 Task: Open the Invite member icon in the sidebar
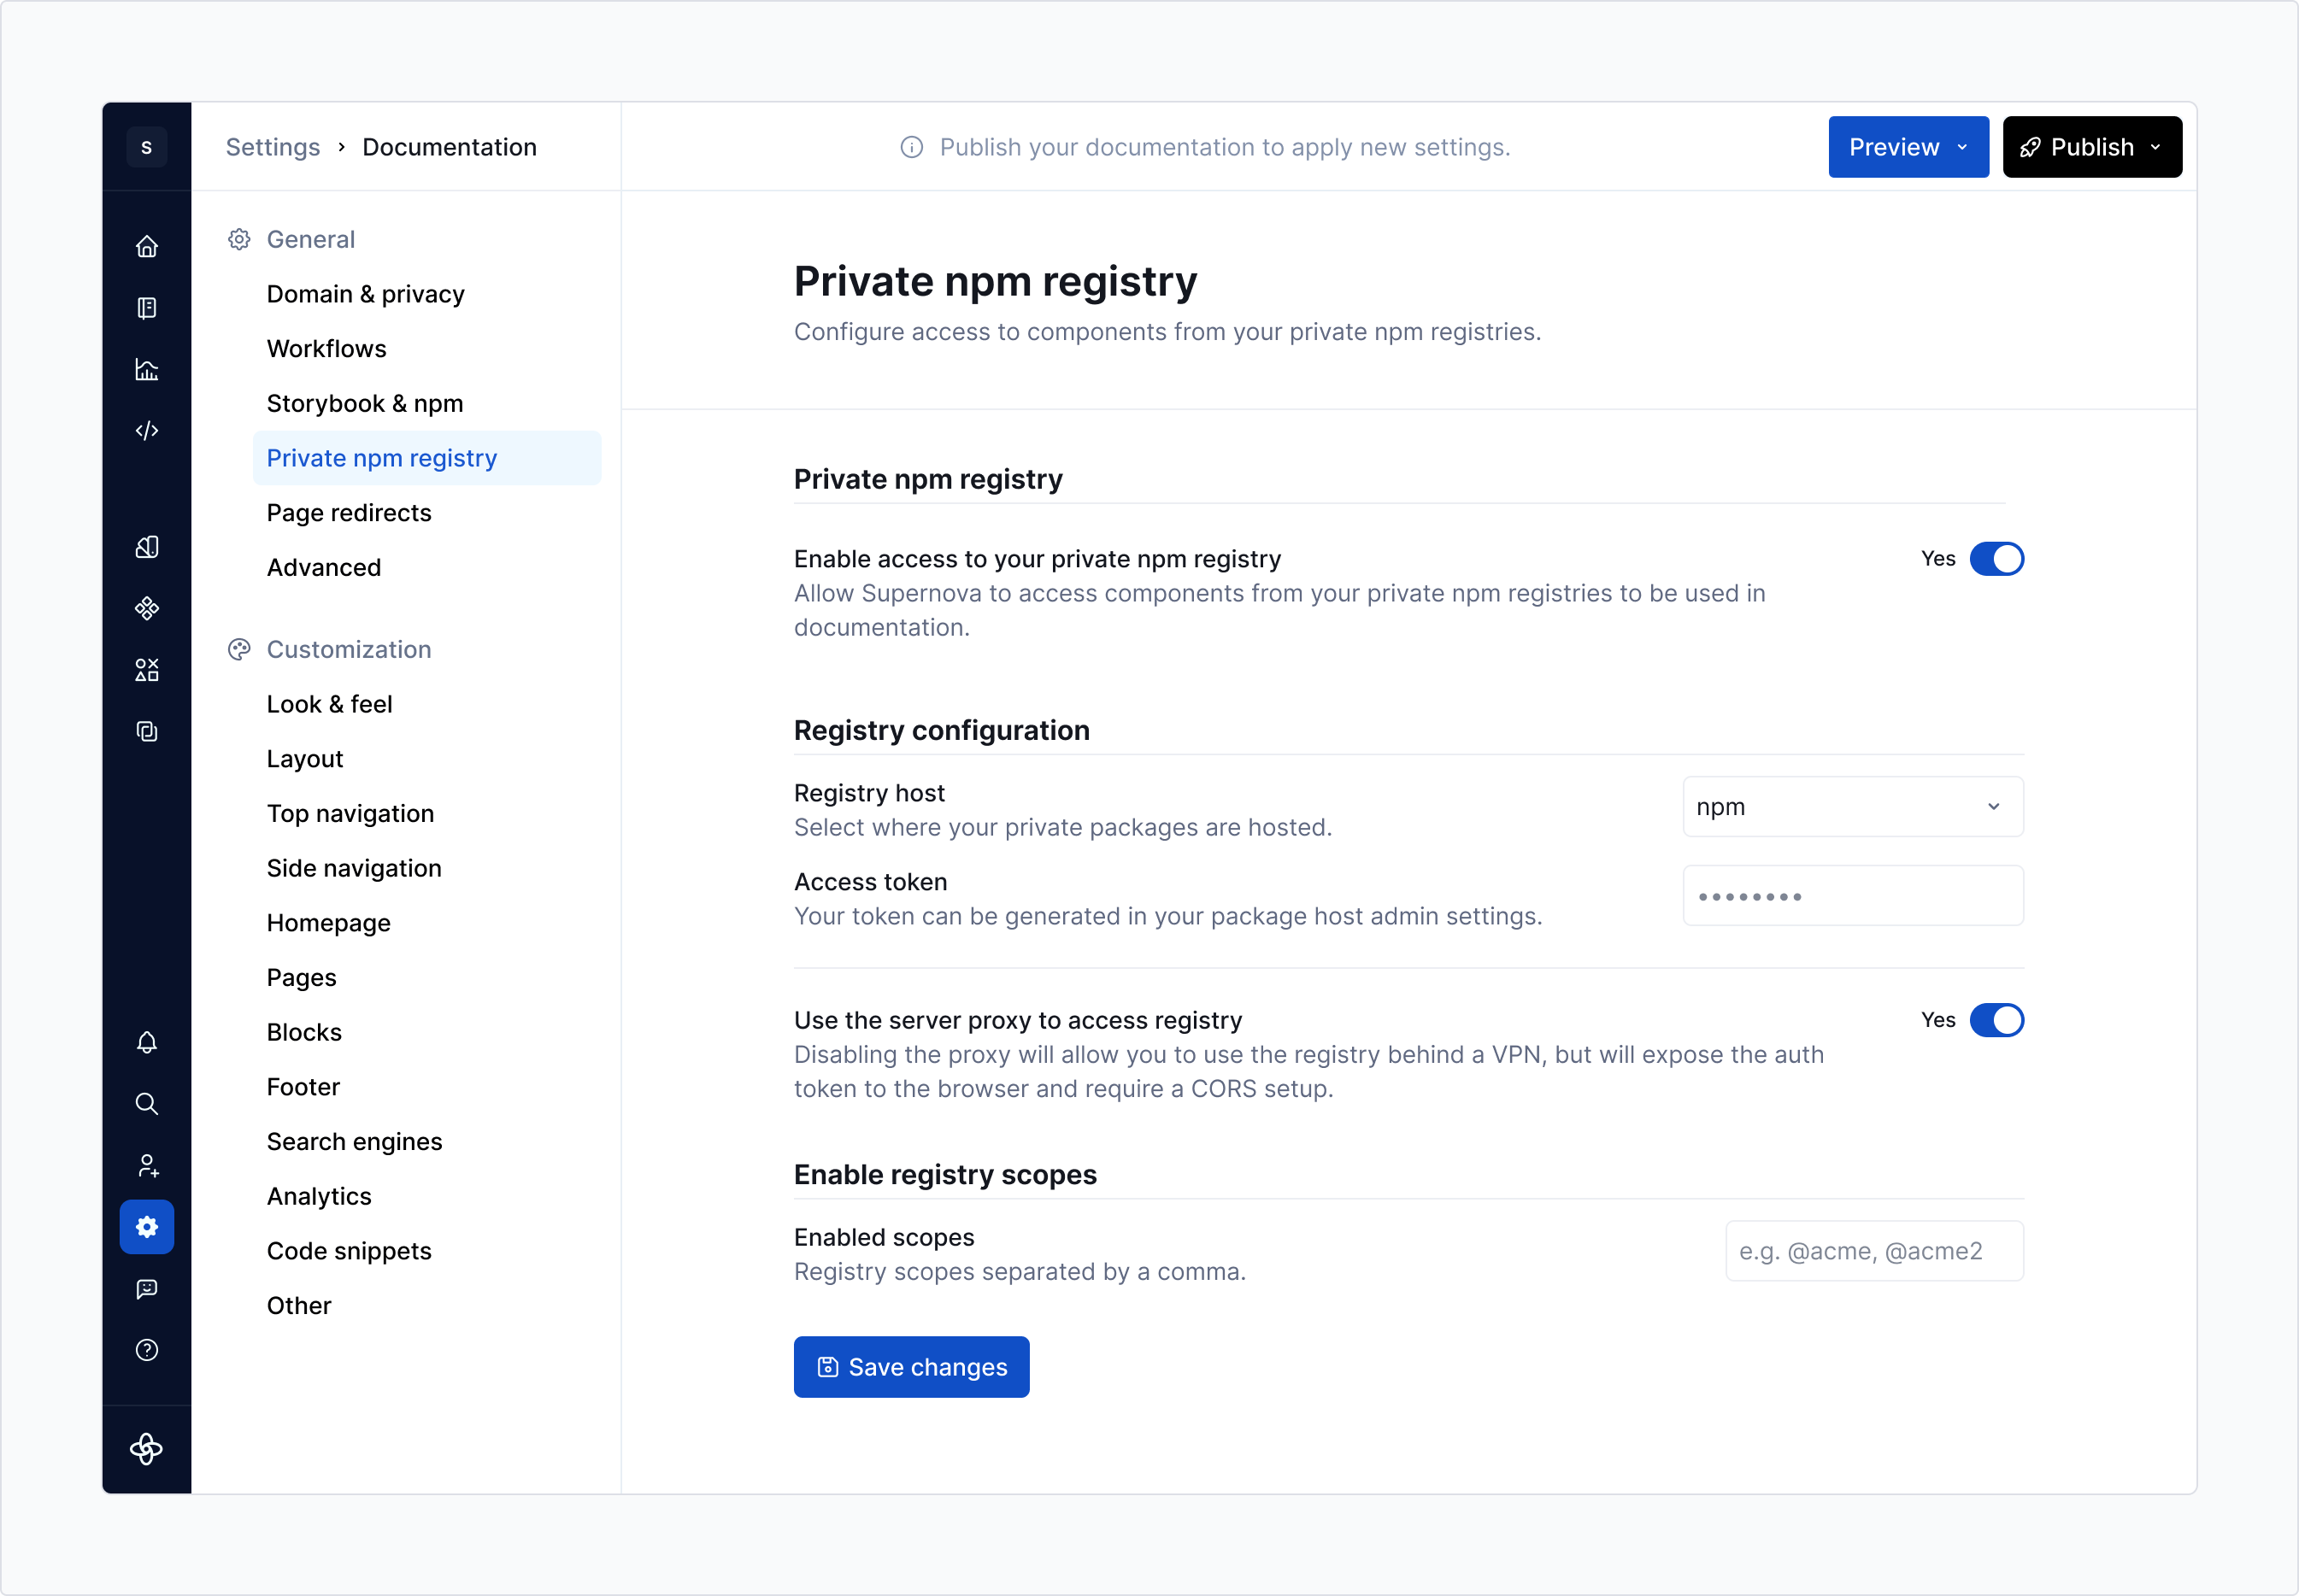click(x=147, y=1164)
